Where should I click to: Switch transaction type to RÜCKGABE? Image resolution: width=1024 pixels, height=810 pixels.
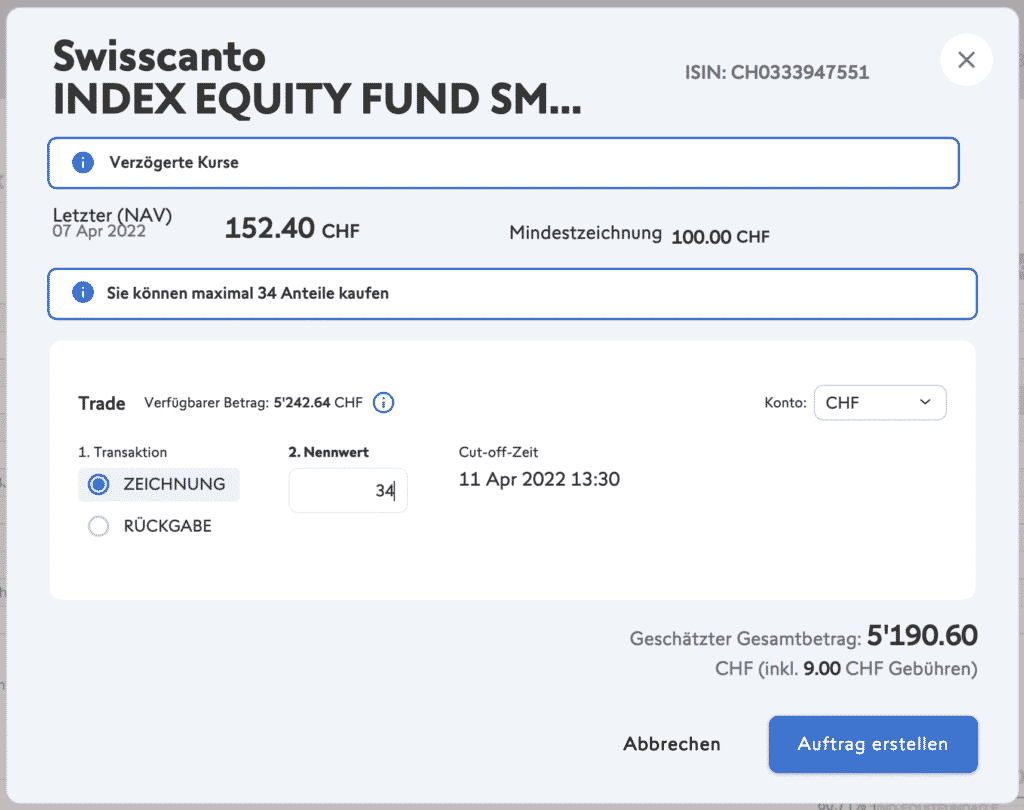[x=98, y=525]
